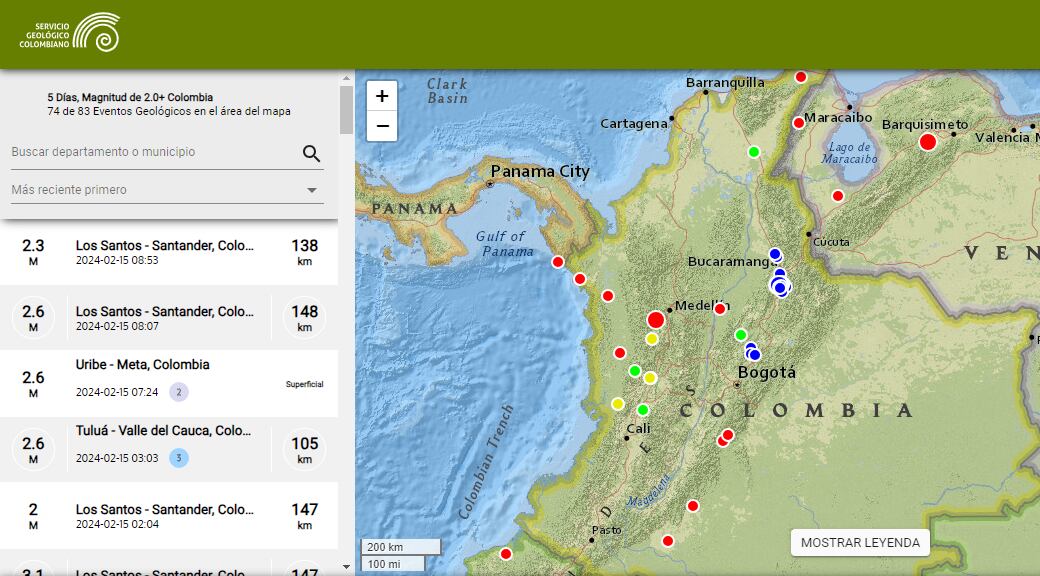Click the scroll-up arrow of the event list
The width and height of the screenshot is (1040, 576).
click(x=346, y=78)
